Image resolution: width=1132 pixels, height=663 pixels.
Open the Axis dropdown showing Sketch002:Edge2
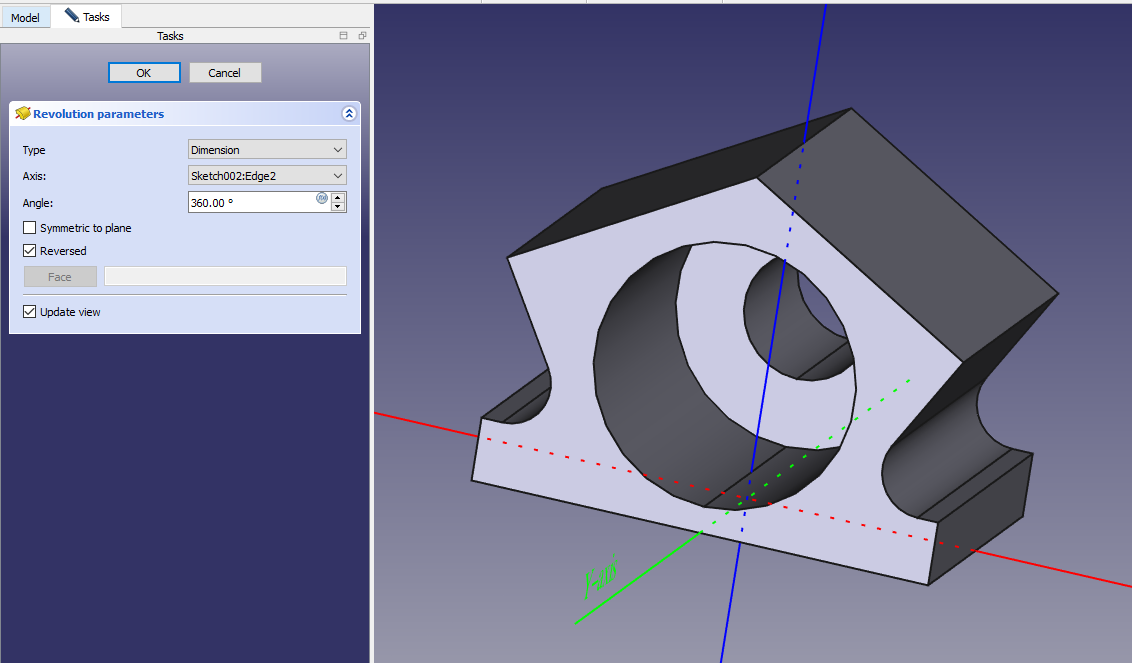(267, 176)
